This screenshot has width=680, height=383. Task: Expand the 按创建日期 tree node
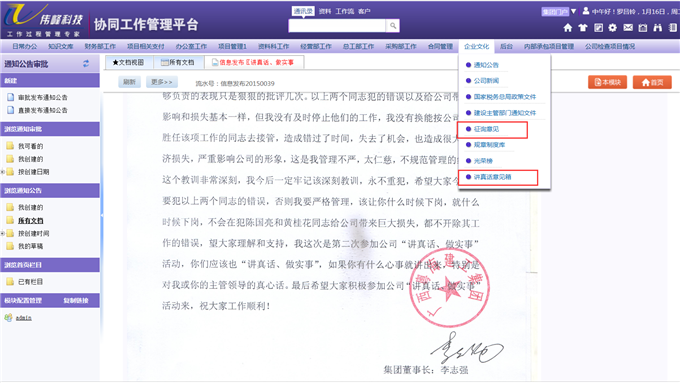[x=3, y=172]
